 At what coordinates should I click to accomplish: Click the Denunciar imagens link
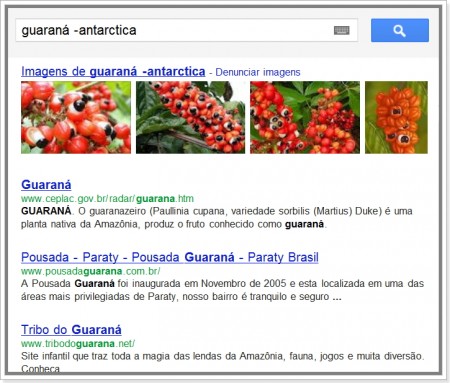(x=258, y=72)
